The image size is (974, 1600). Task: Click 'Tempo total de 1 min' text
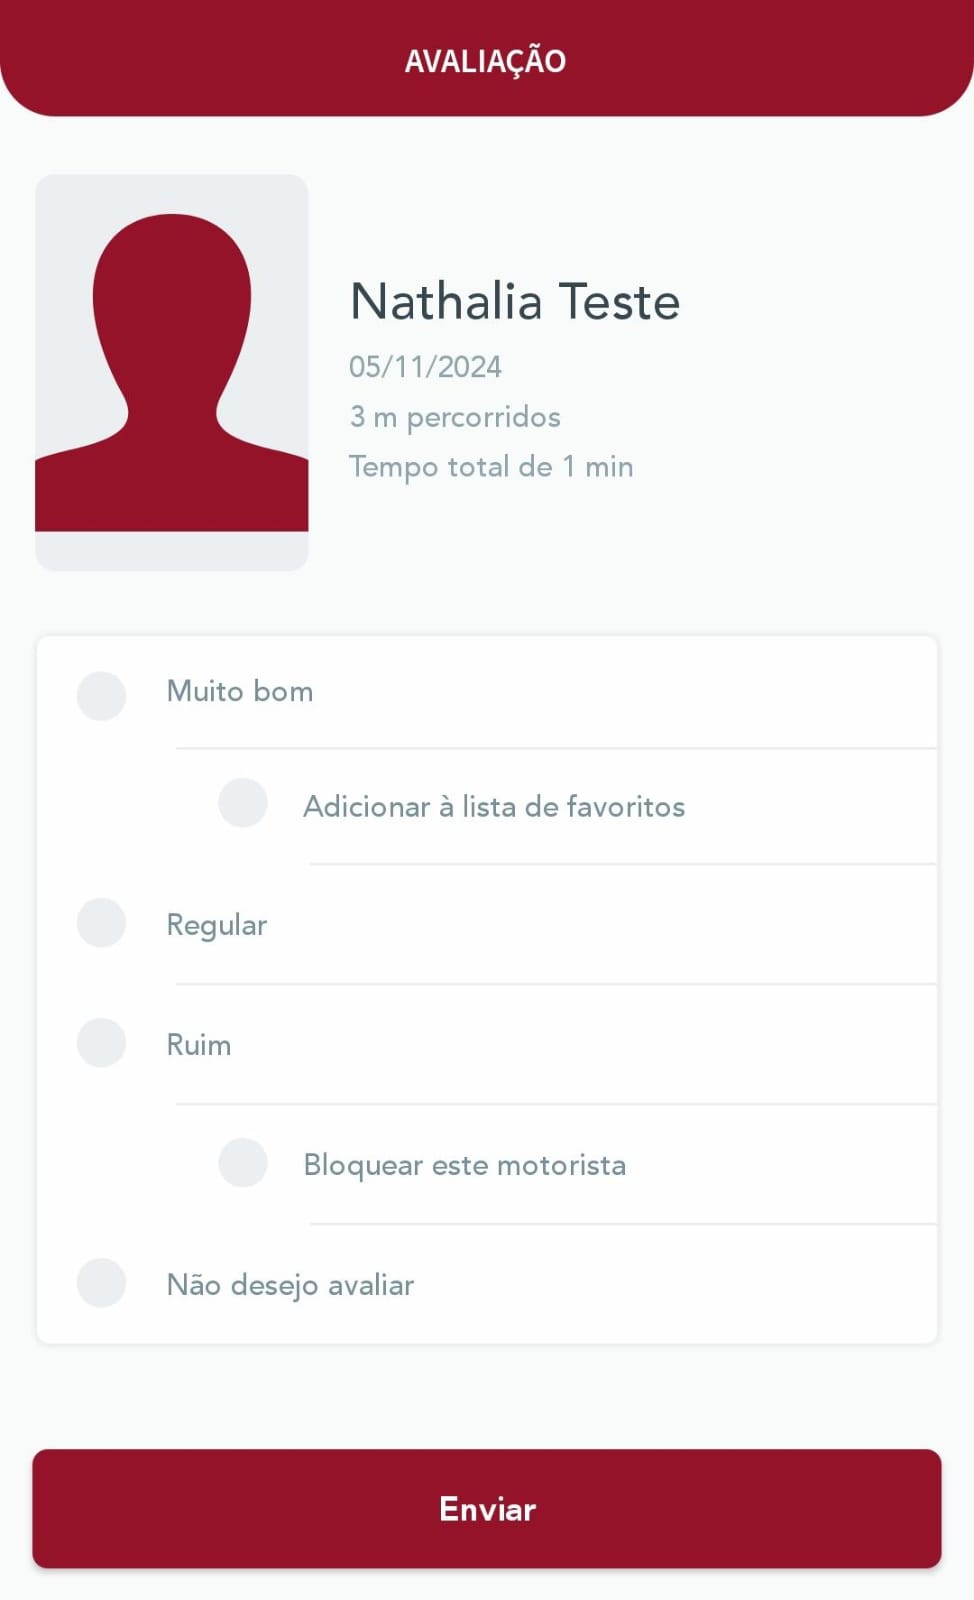(x=491, y=467)
